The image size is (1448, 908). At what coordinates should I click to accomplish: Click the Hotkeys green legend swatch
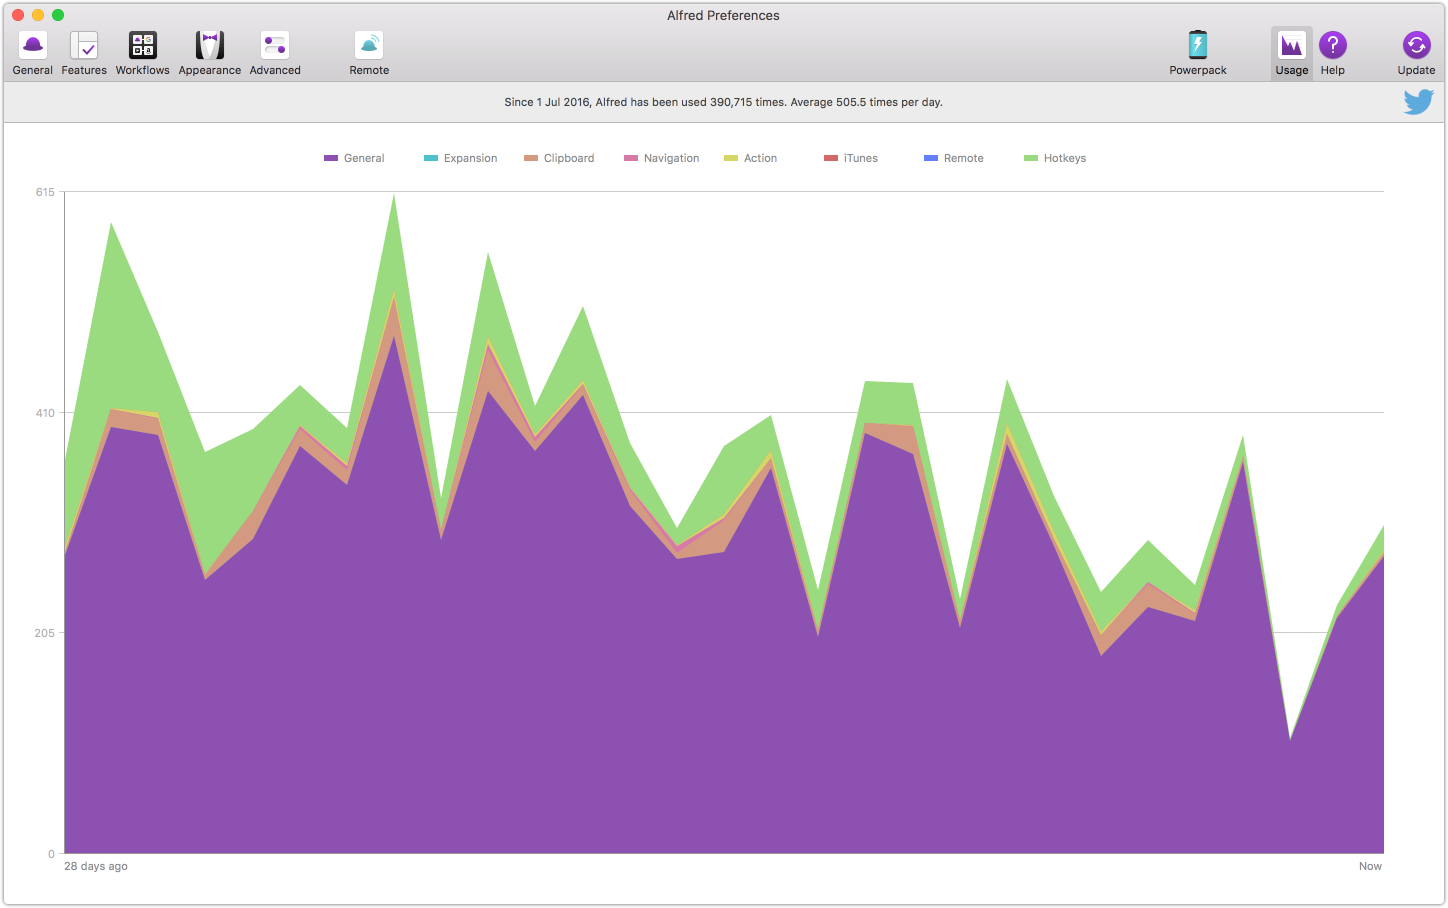tap(1031, 158)
